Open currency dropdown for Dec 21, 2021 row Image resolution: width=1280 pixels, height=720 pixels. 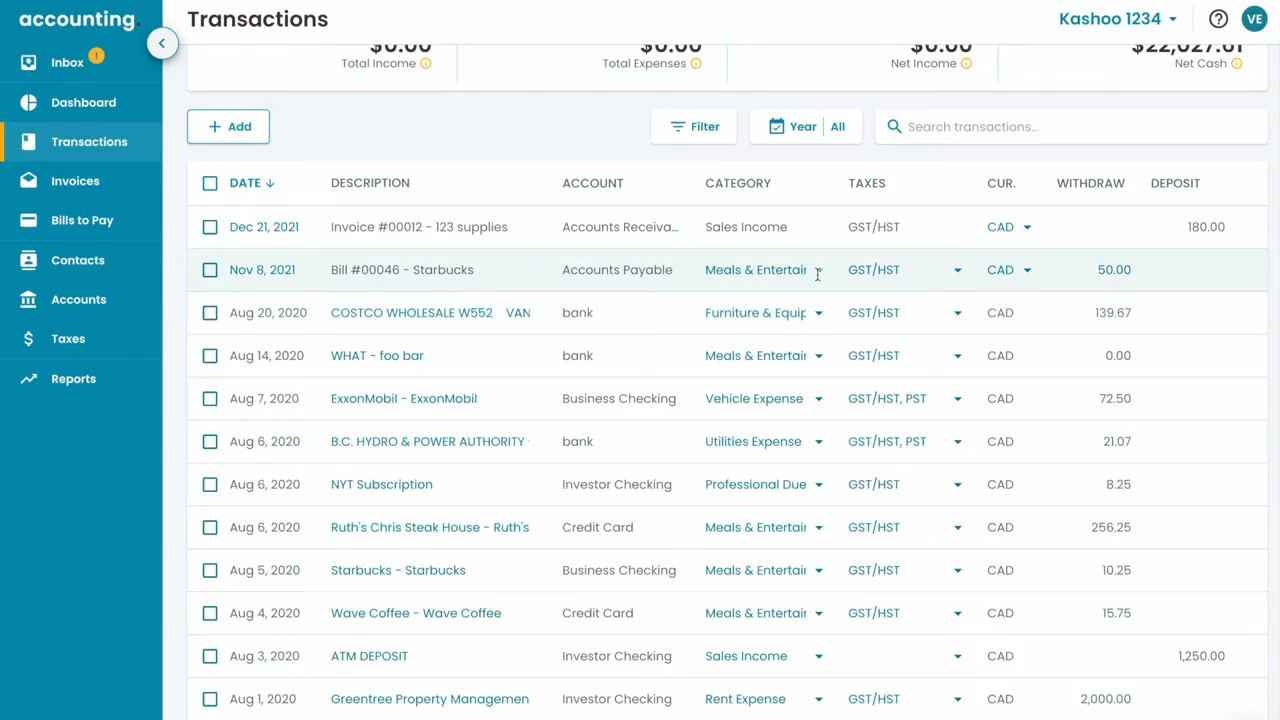pyautogui.click(x=1027, y=228)
